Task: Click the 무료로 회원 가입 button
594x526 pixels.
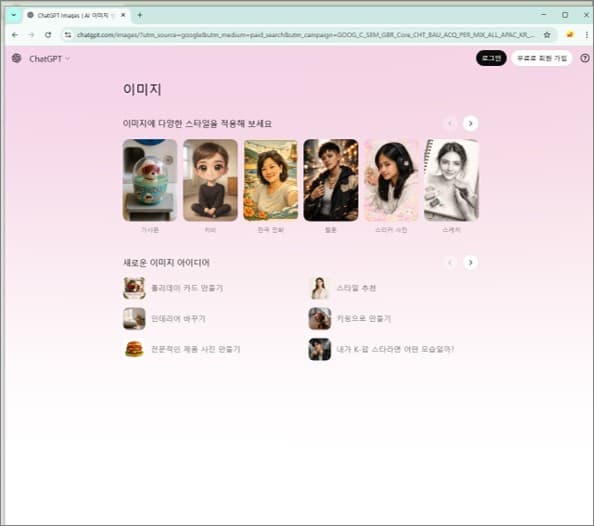Action: coord(542,58)
